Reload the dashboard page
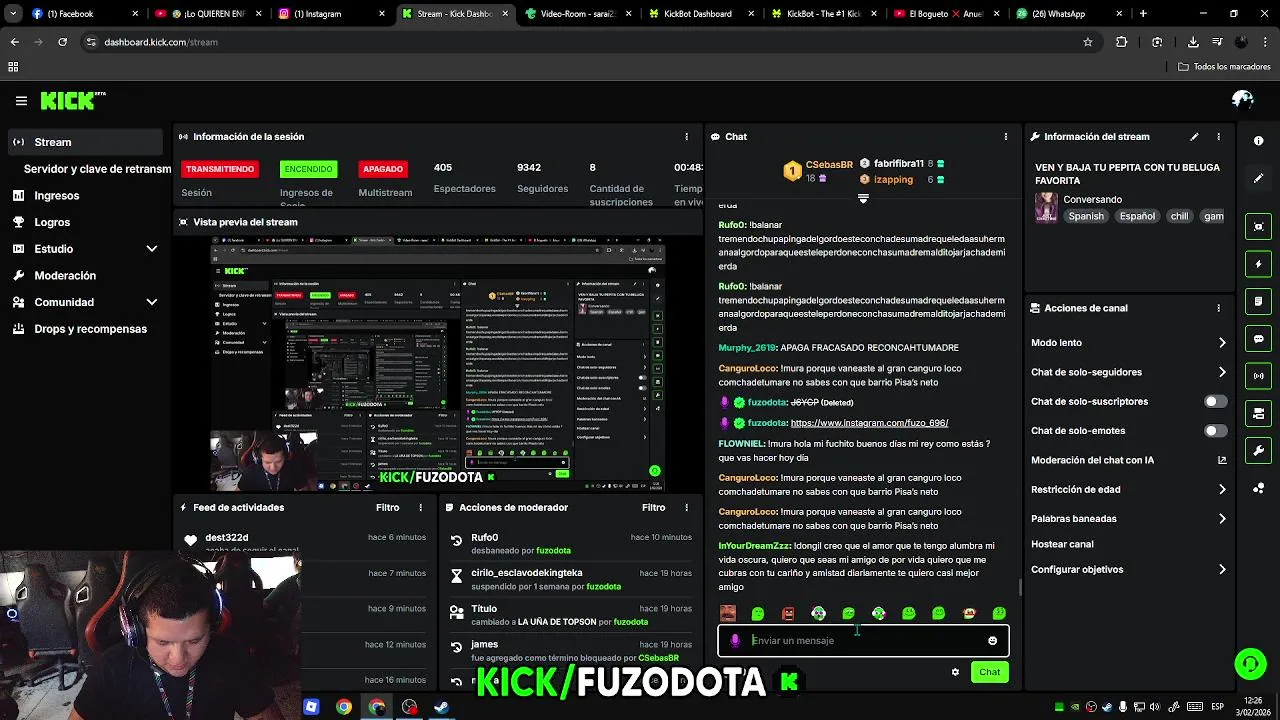Screen dimensions: 1280x720 click(x=62, y=42)
